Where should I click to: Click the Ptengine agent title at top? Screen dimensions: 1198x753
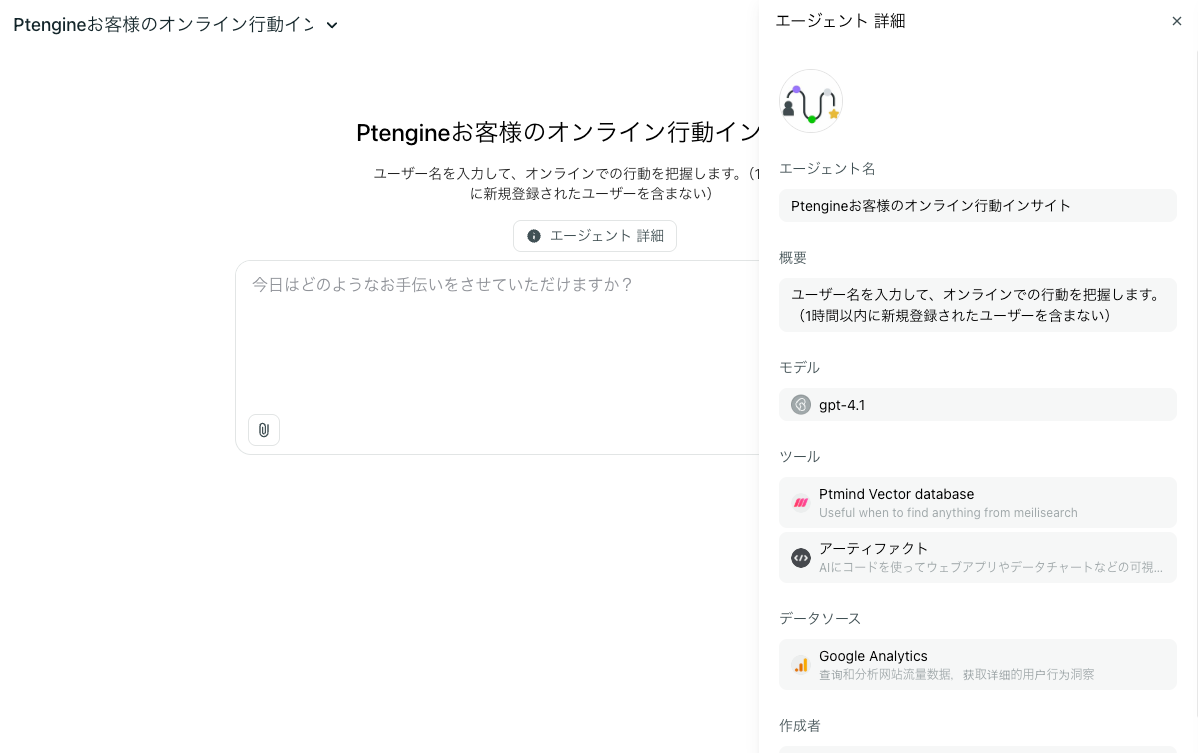click(x=163, y=25)
